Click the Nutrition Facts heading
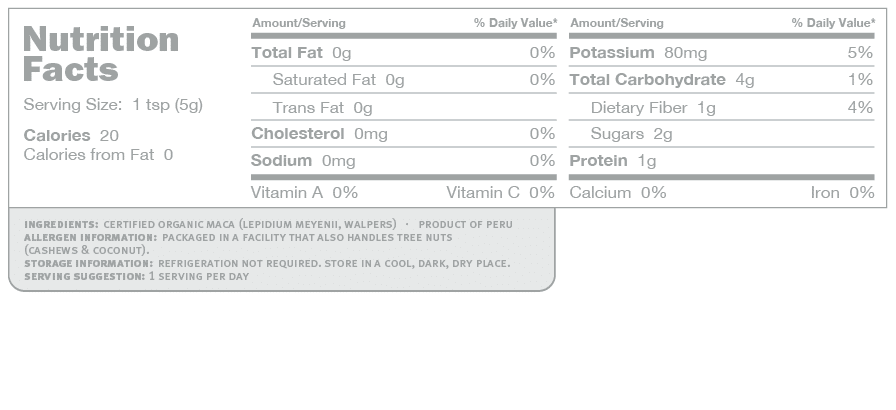This screenshot has width=896, height=410. tap(101, 54)
